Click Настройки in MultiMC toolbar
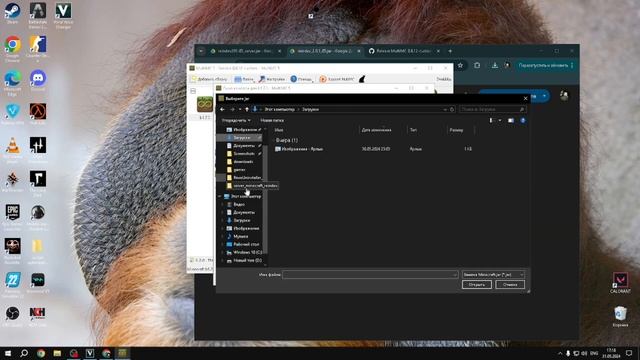This screenshot has height=360, width=640. point(272,79)
